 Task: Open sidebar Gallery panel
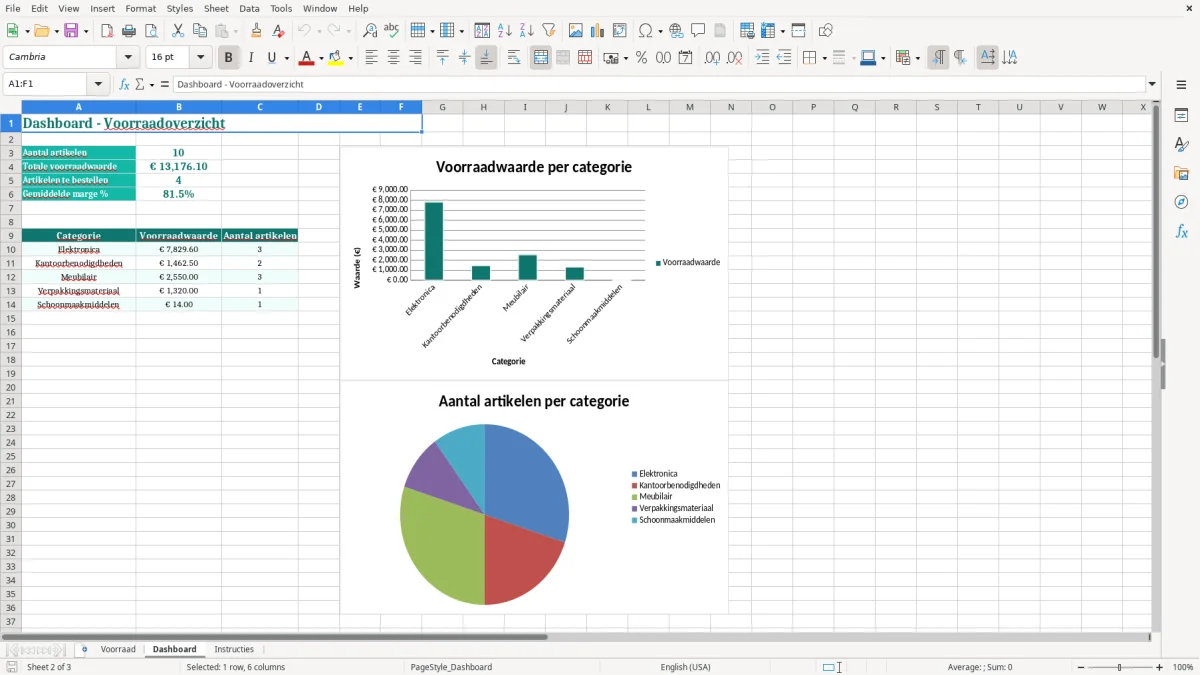[x=1181, y=174]
